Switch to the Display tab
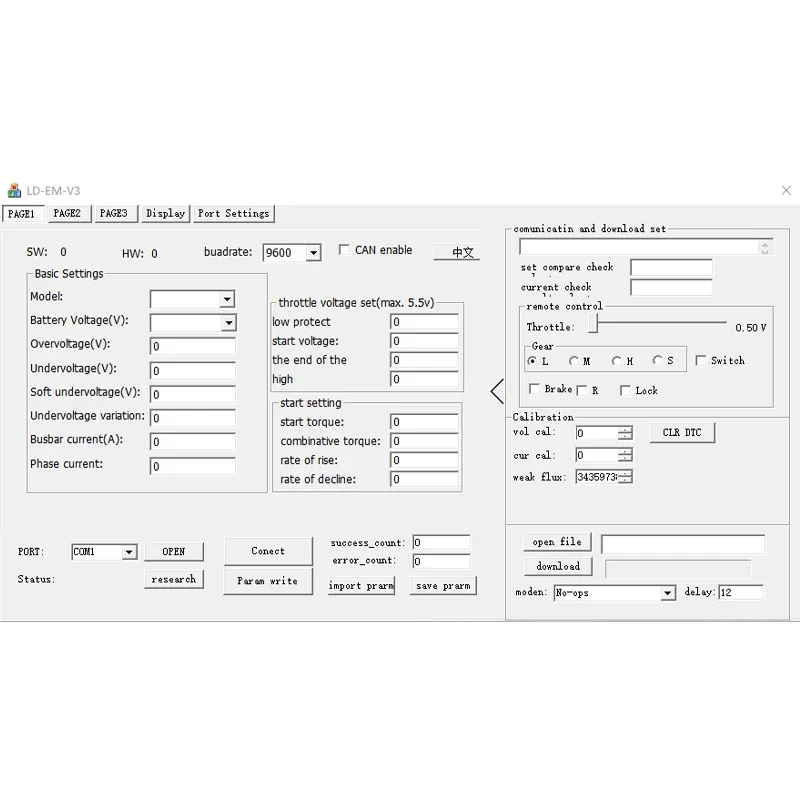The image size is (800, 800). pos(164,213)
